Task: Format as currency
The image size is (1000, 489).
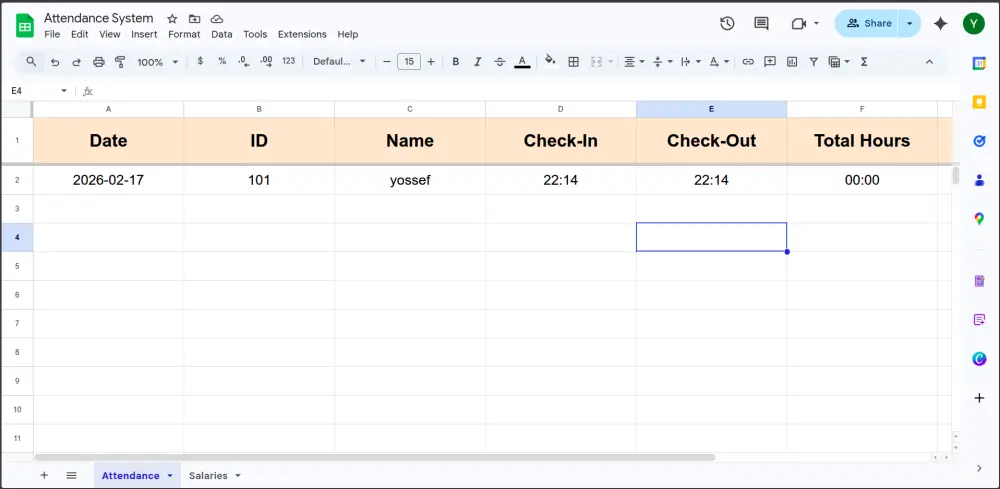Action: click(x=200, y=61)
